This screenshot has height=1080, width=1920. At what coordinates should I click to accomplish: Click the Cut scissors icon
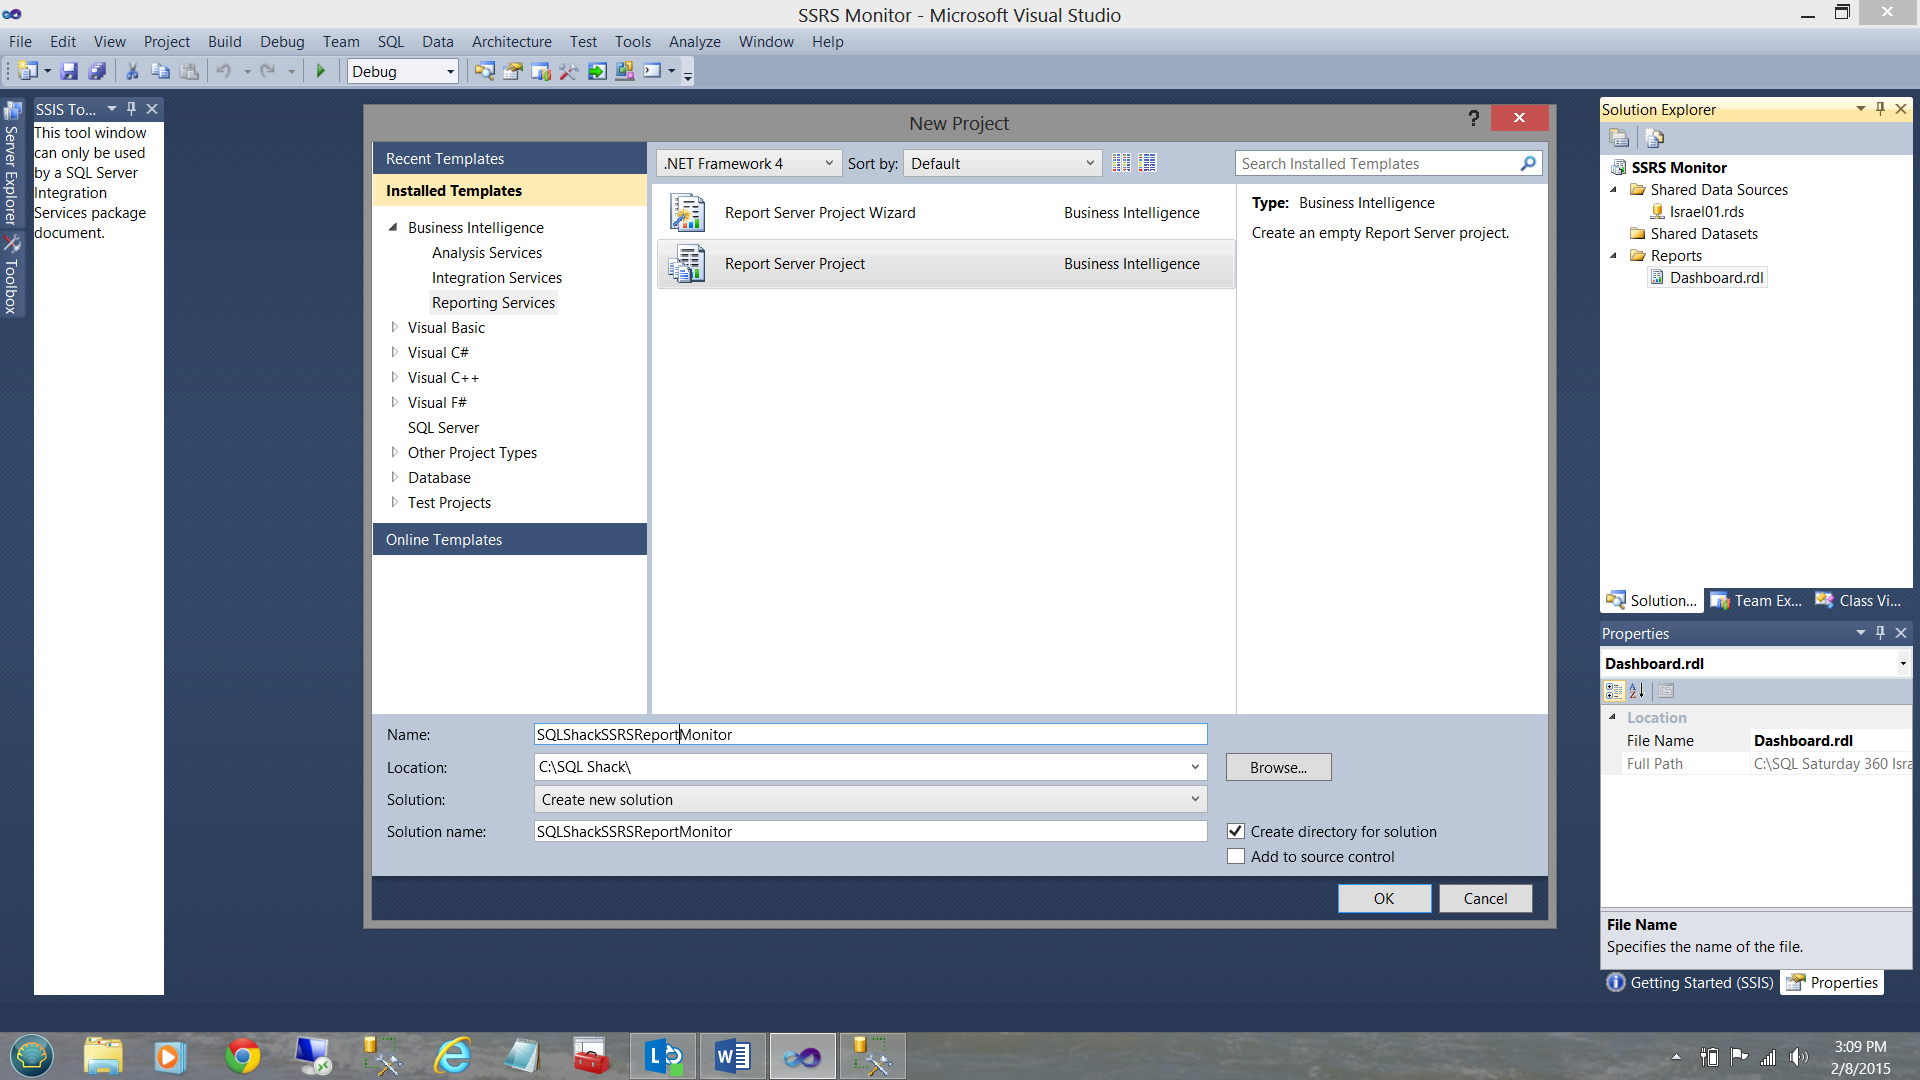(x=131, y=71)
